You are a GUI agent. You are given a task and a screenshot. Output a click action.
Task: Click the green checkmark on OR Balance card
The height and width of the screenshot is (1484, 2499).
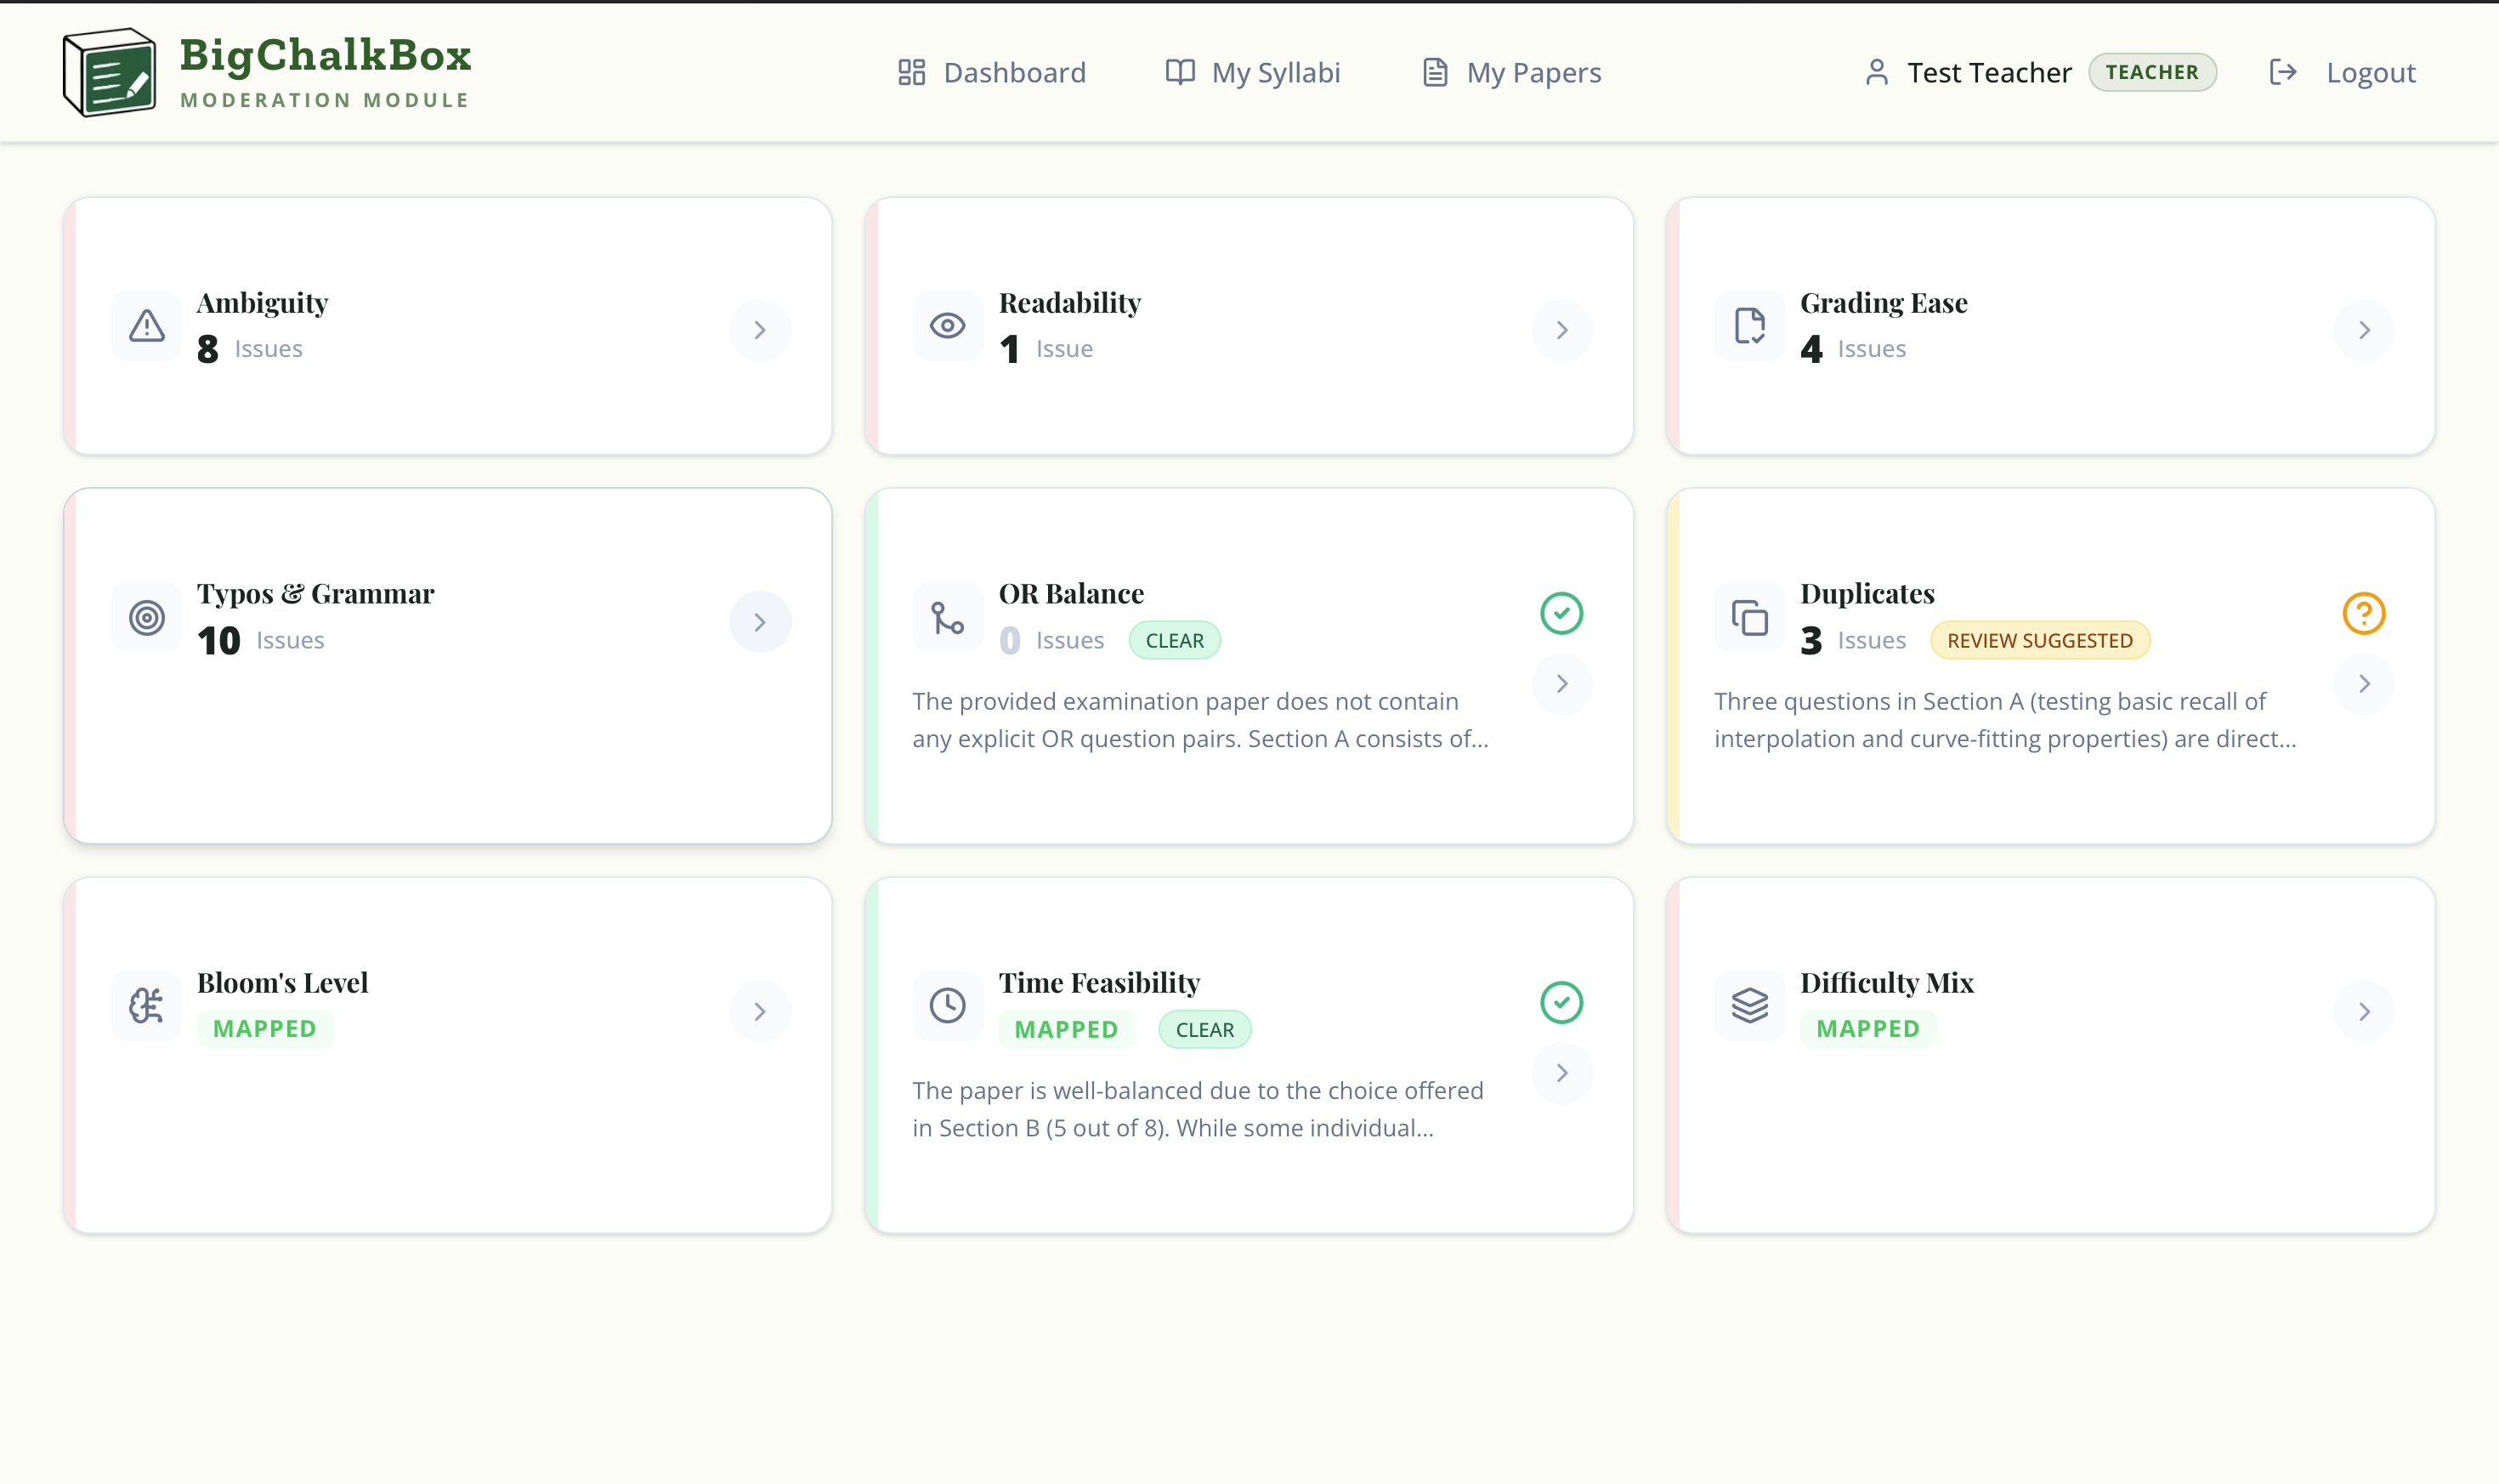tap(1561, 613)
